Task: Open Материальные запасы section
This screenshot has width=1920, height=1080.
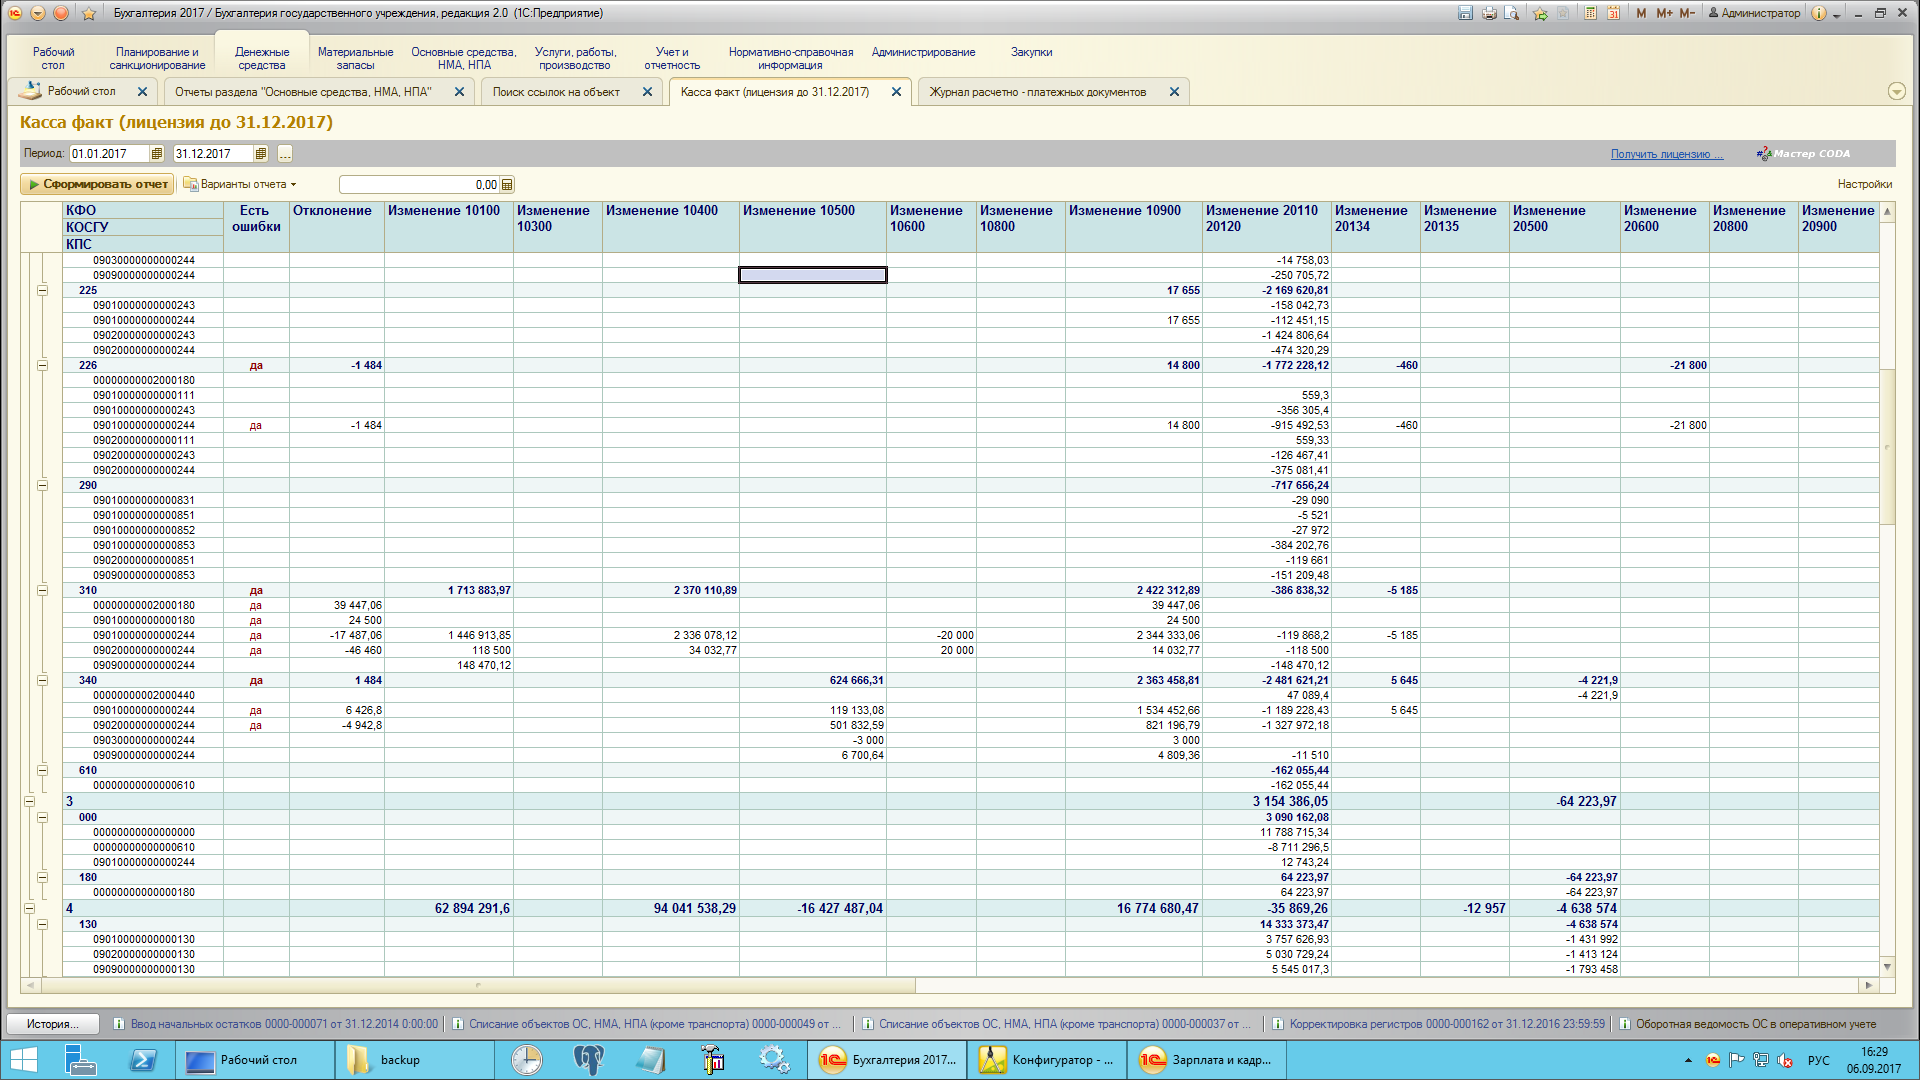Action: point(355,59)
